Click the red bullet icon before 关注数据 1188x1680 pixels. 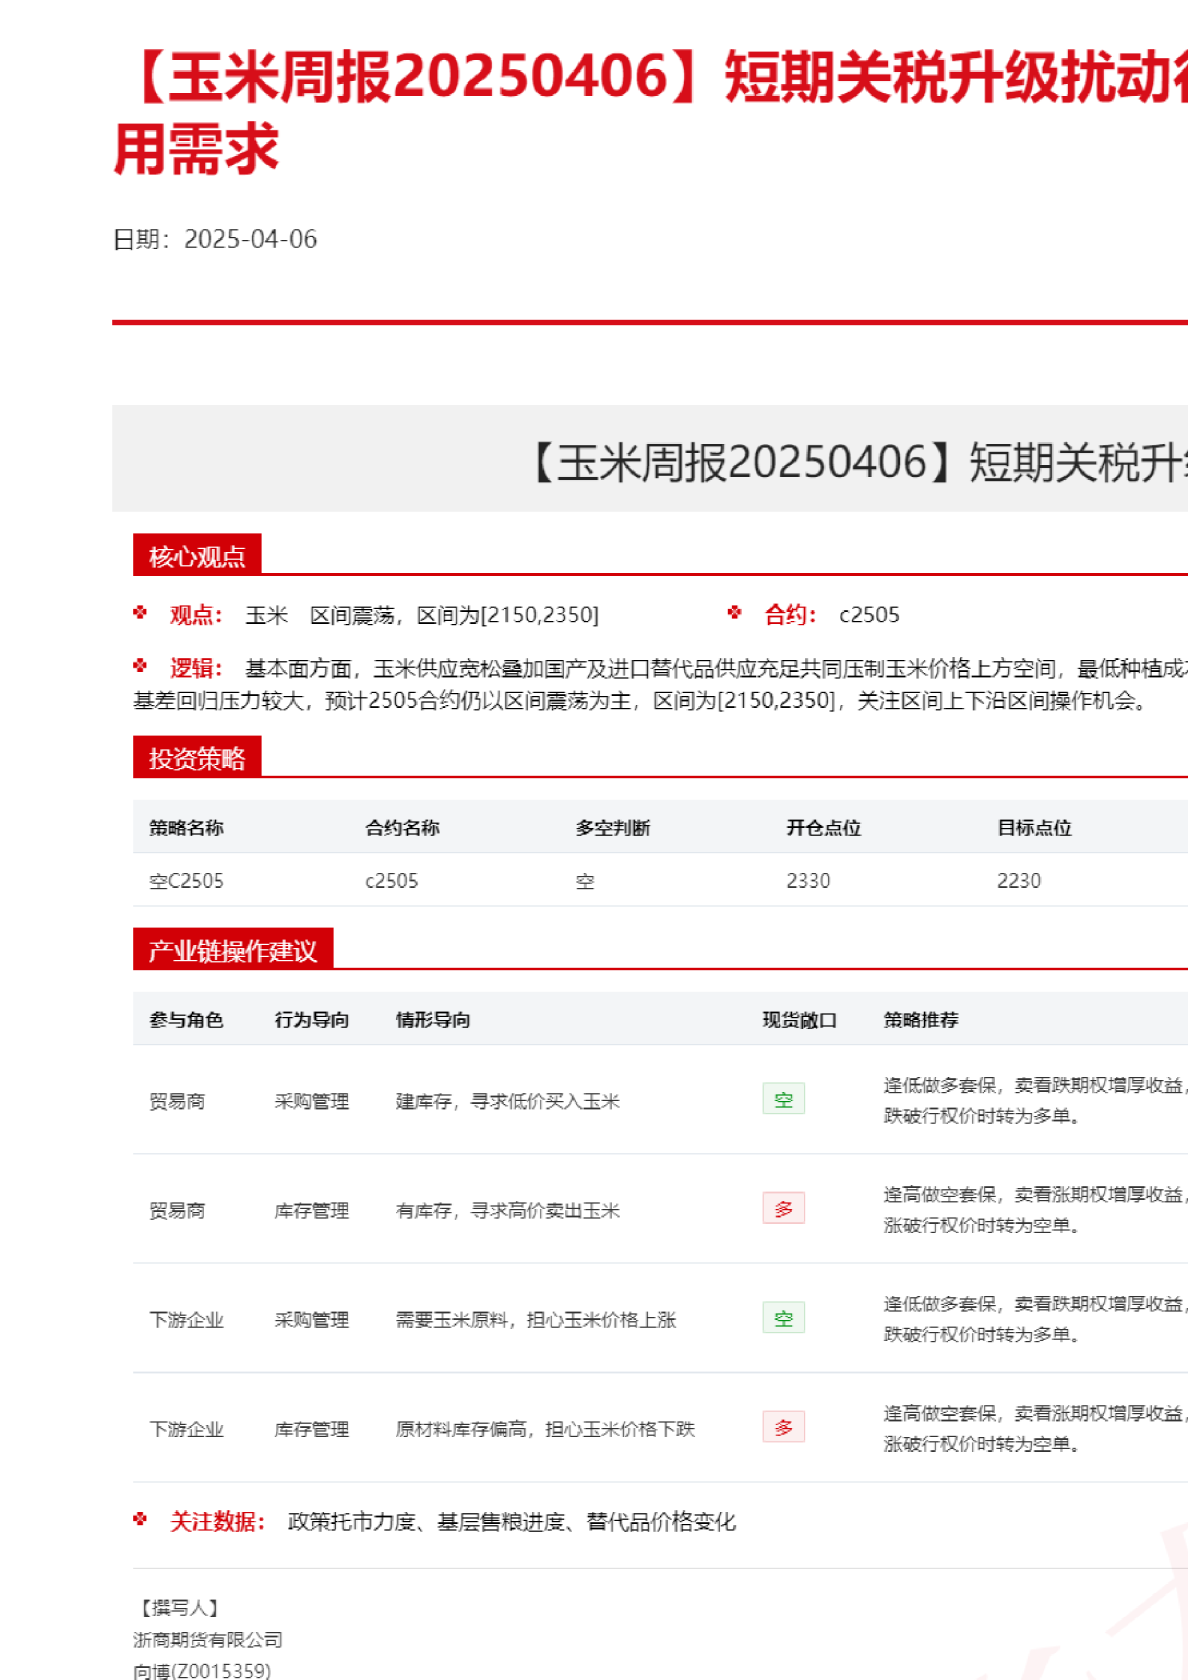[x=140, y=1520]
